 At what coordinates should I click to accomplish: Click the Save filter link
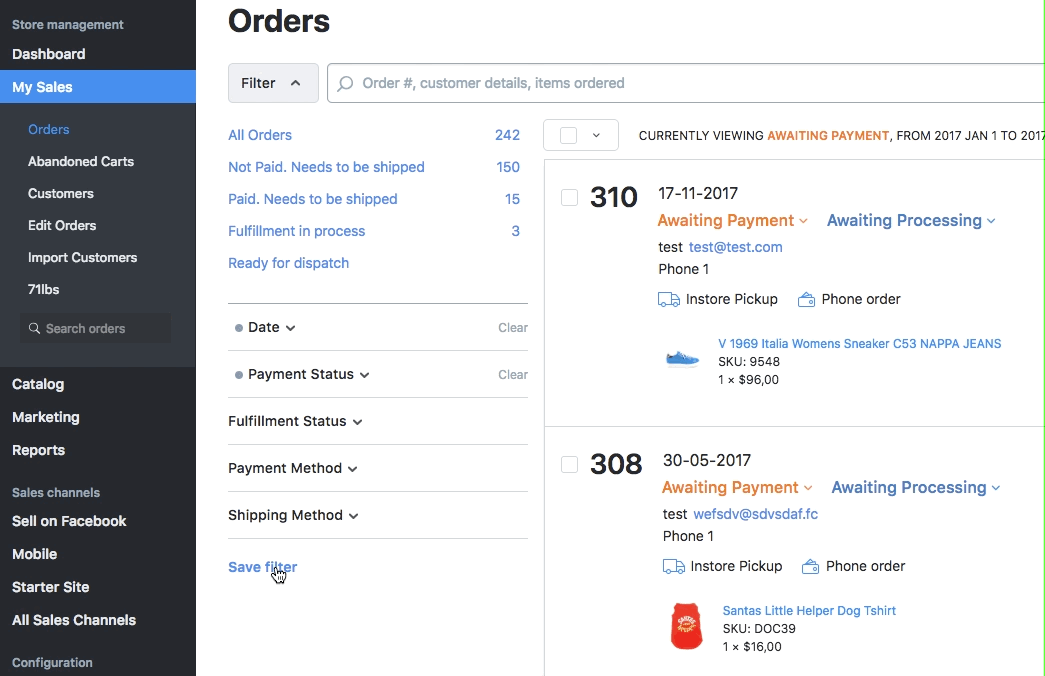(x=262, y=567)
